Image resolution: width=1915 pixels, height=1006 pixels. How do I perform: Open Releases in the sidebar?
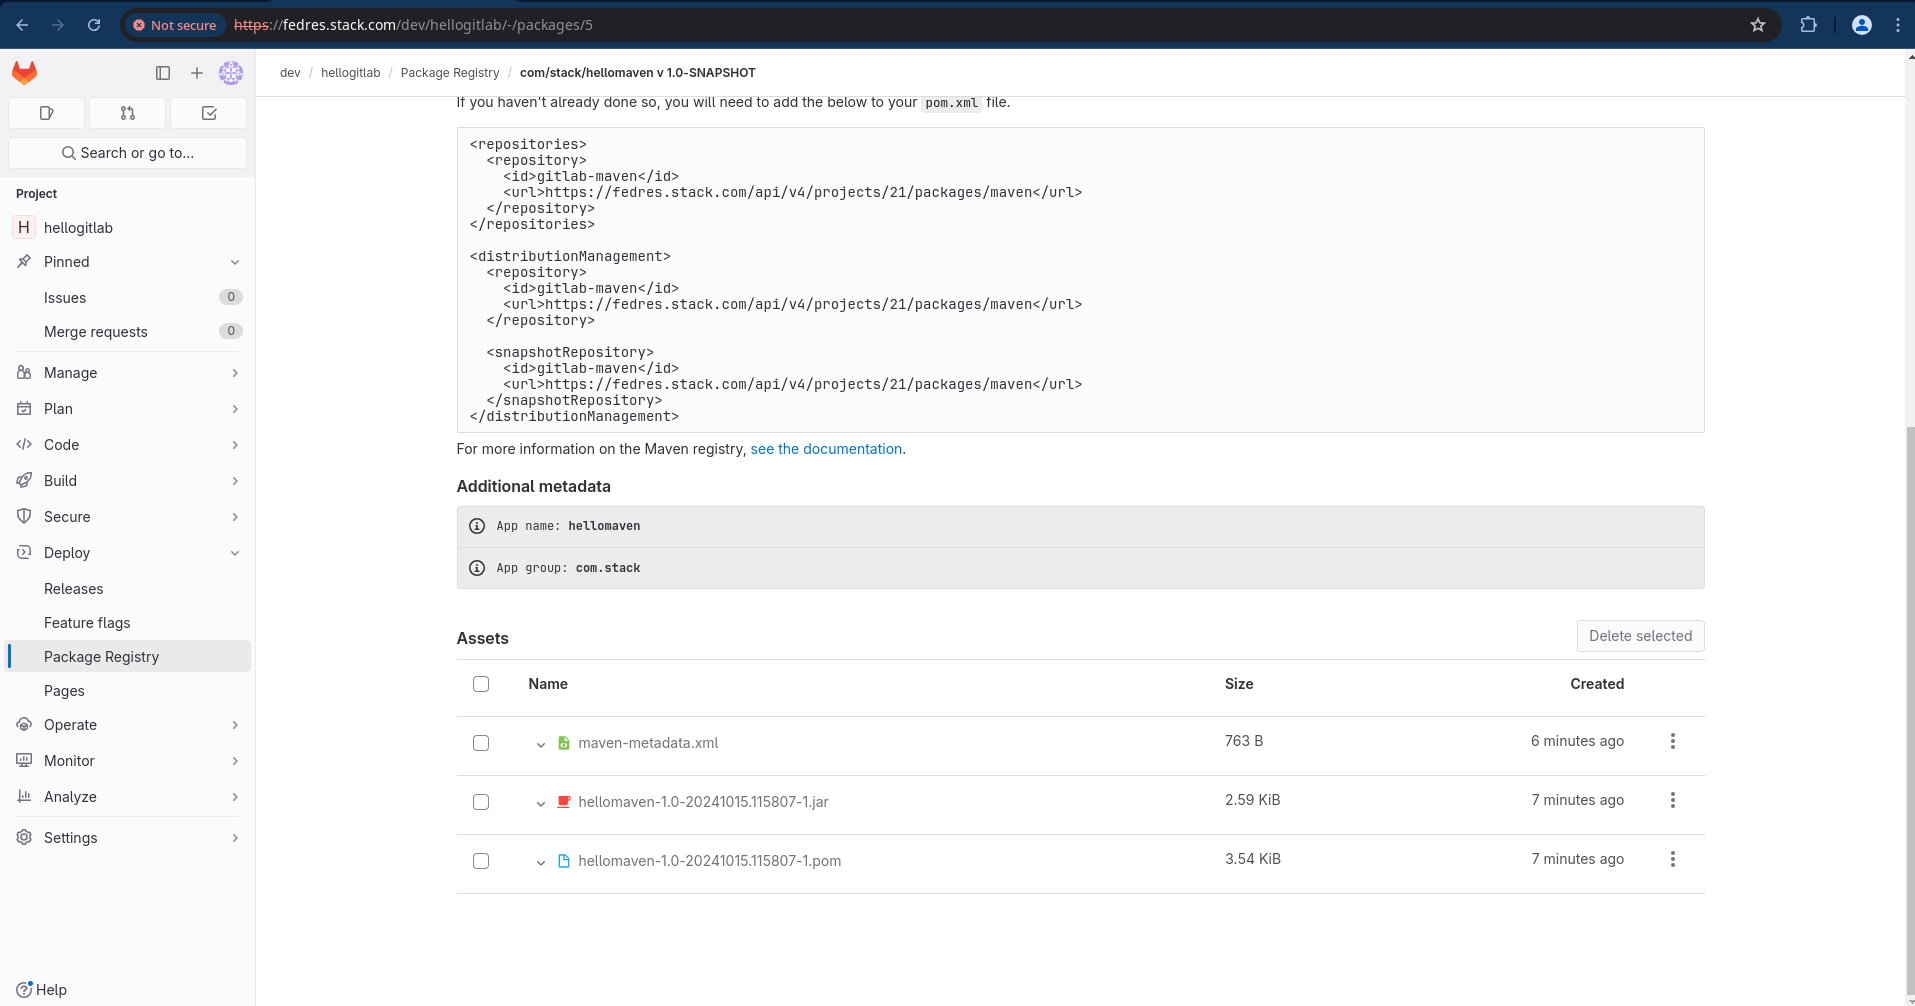(x=74, y=588)
